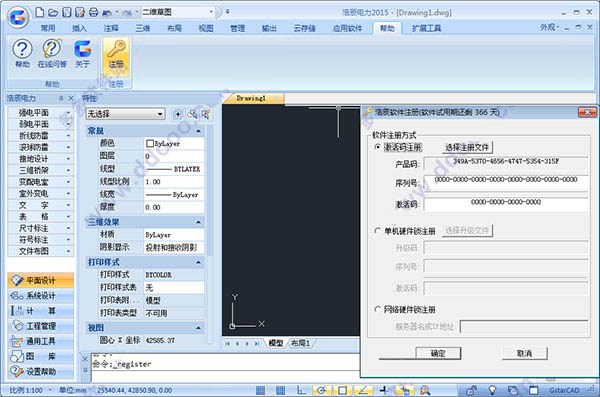Select the Drawing1 document tab

tap(253, 98)
